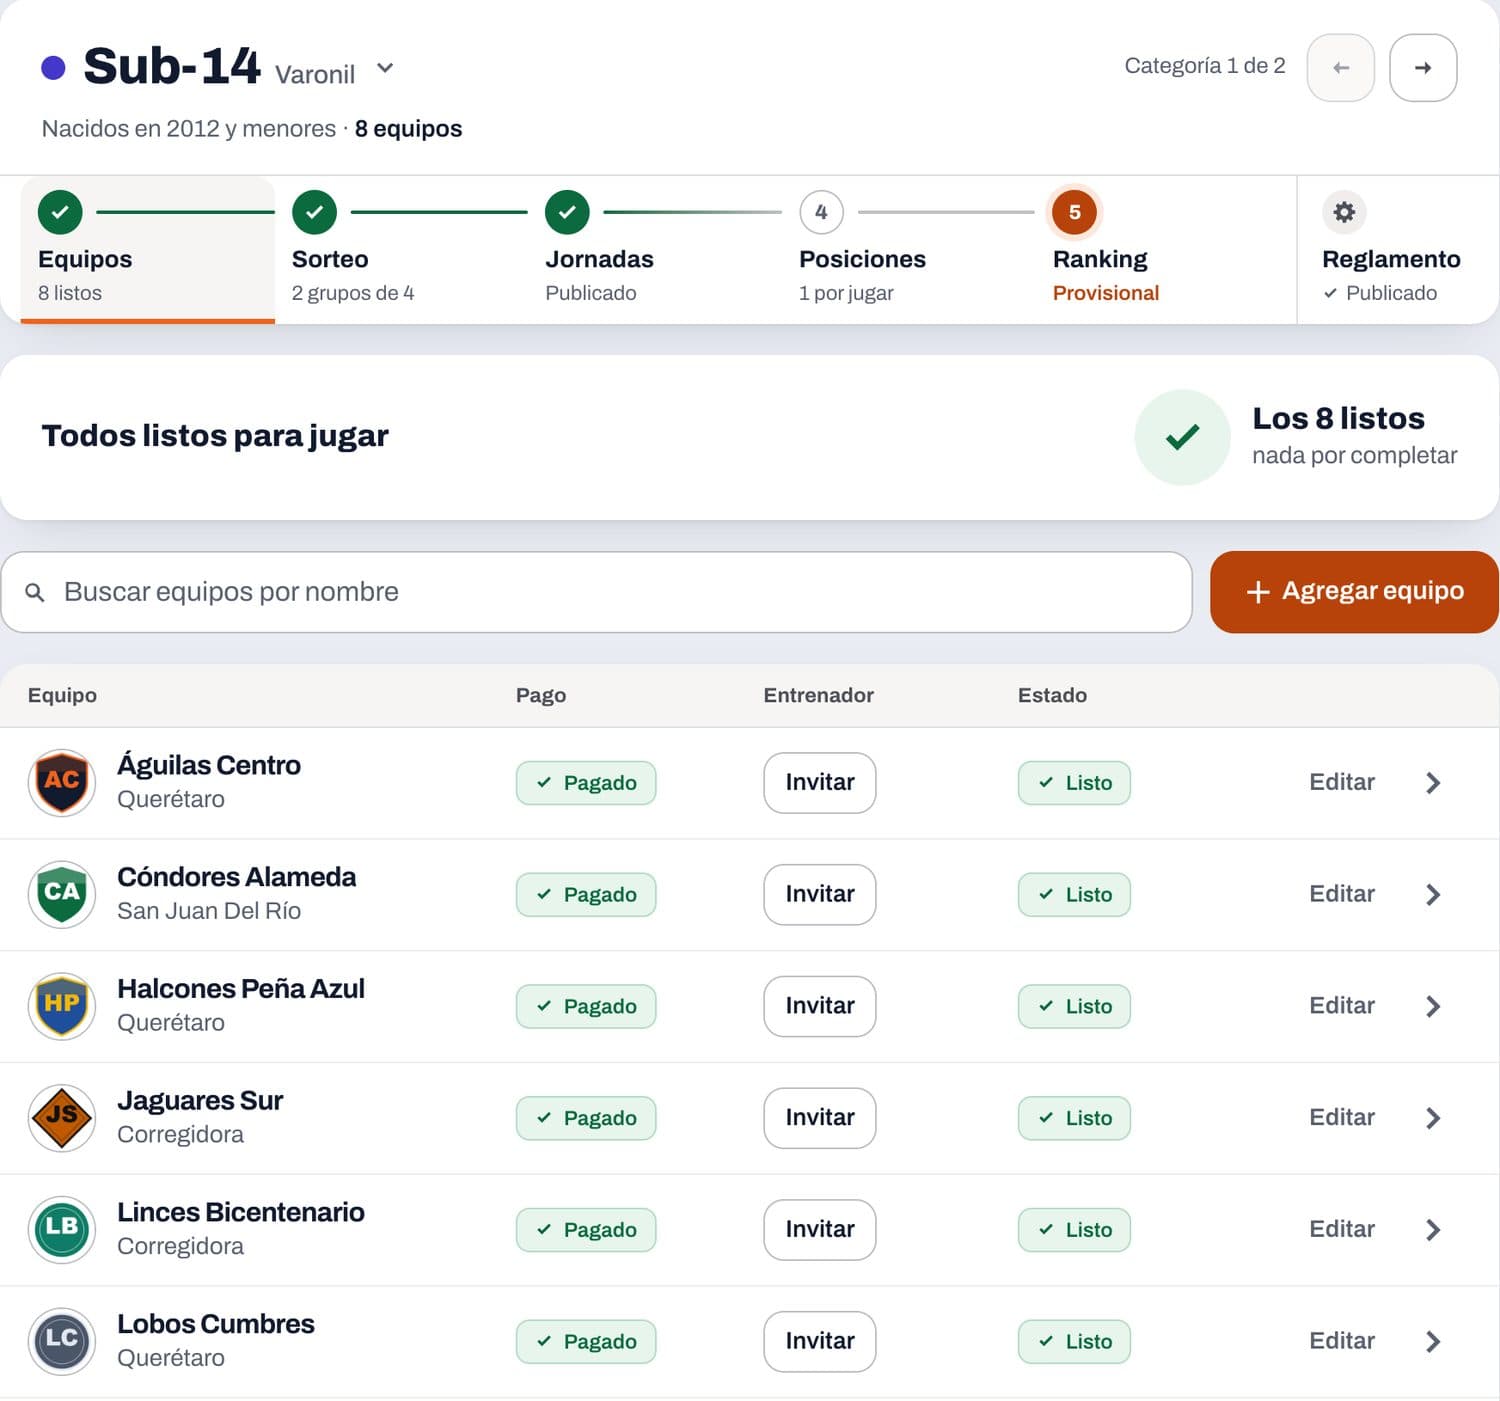Switch to the Jornadas step tab
Screen dimensions: 1500x1401
(x=655, y=249)
